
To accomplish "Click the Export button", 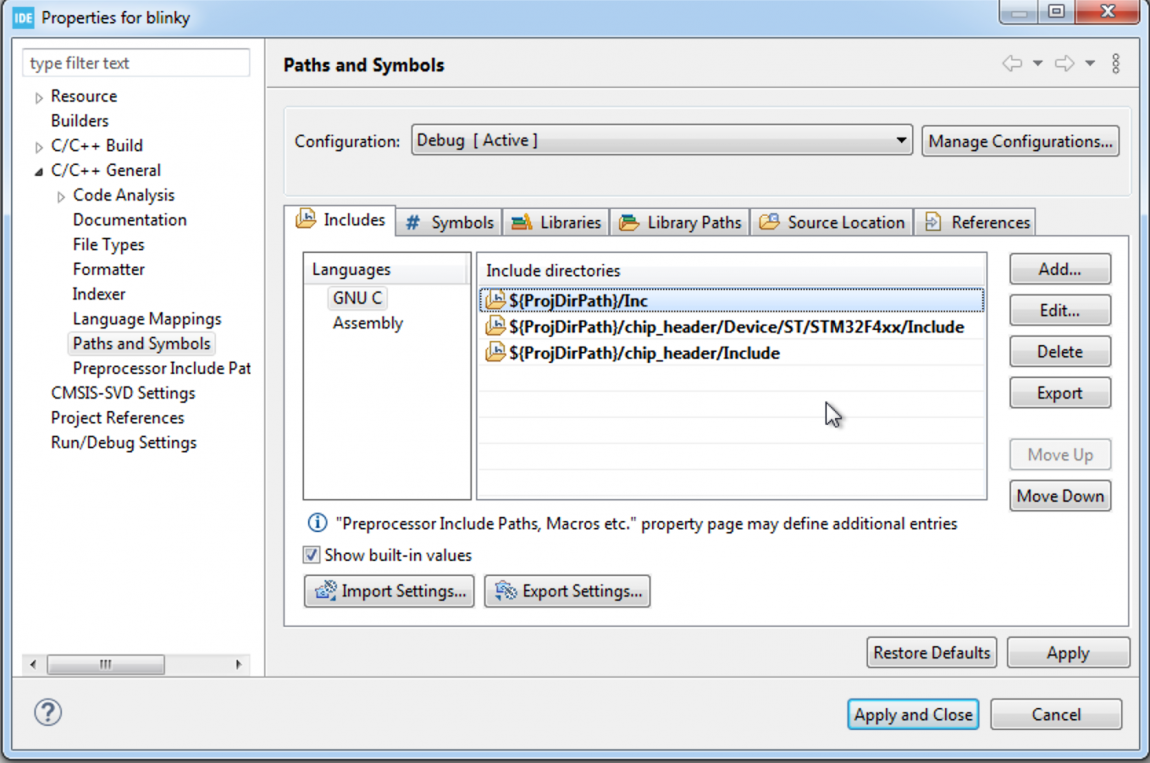I will (x=1060, y=393).
